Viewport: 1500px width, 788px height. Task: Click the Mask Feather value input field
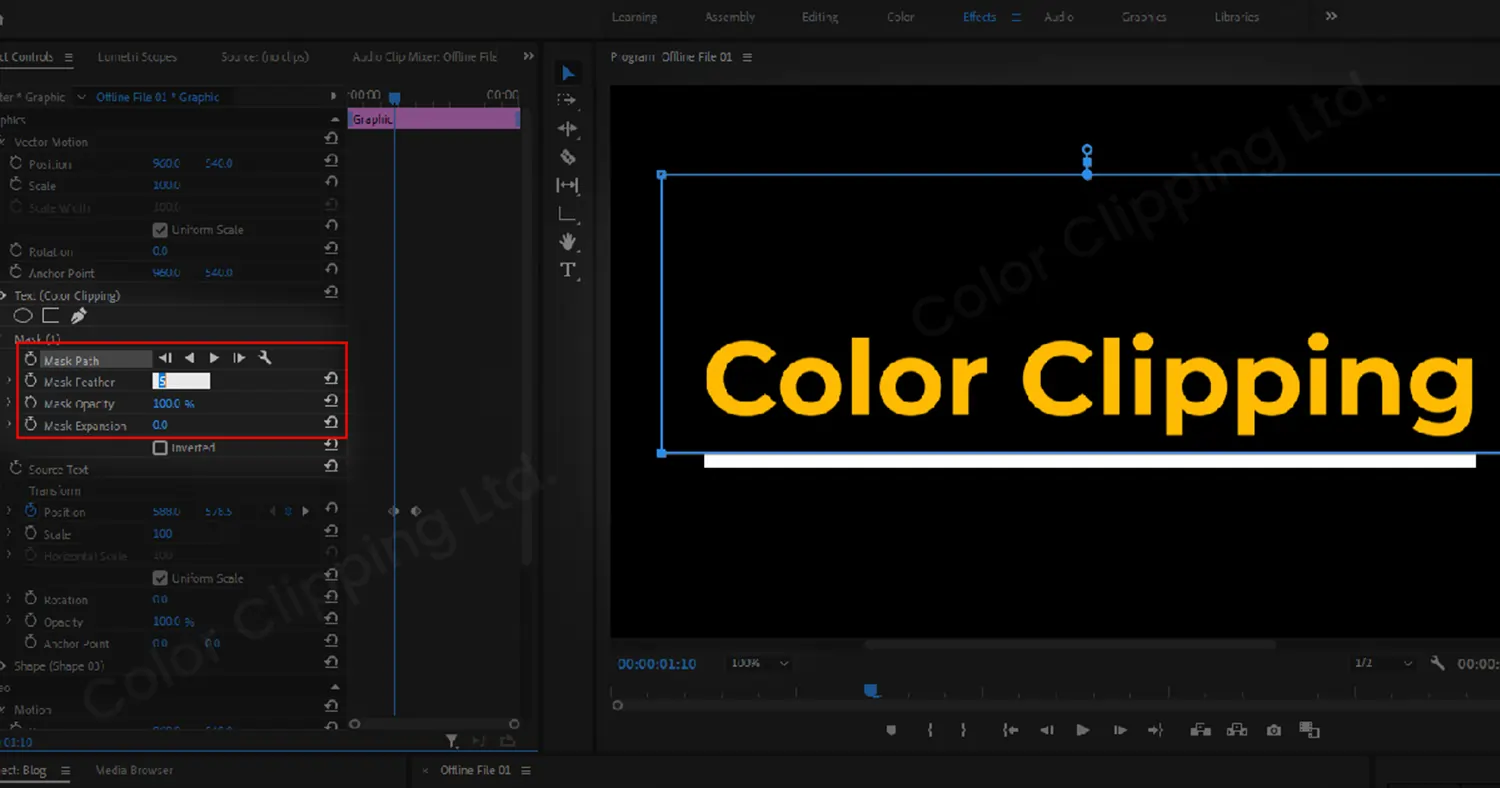point(180,380)
